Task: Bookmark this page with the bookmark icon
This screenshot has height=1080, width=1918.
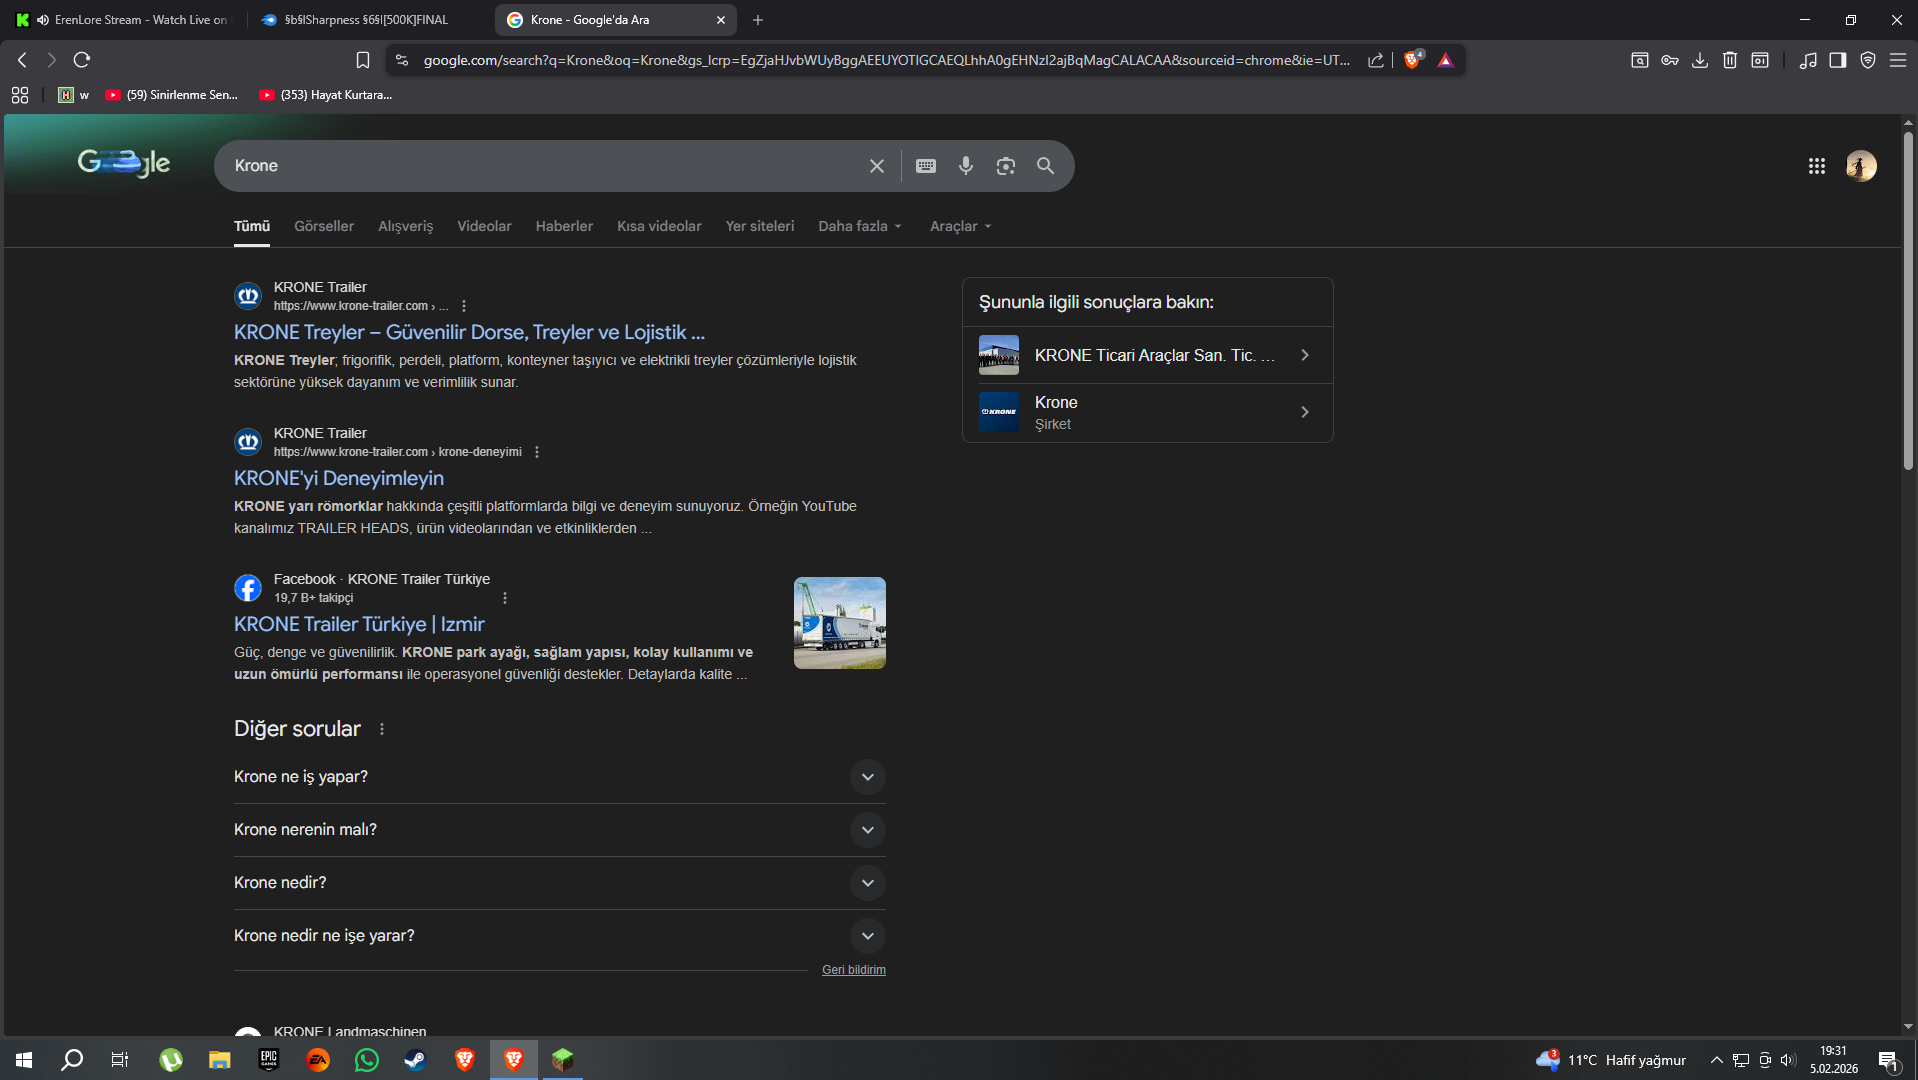Action: tap(363, 60)
